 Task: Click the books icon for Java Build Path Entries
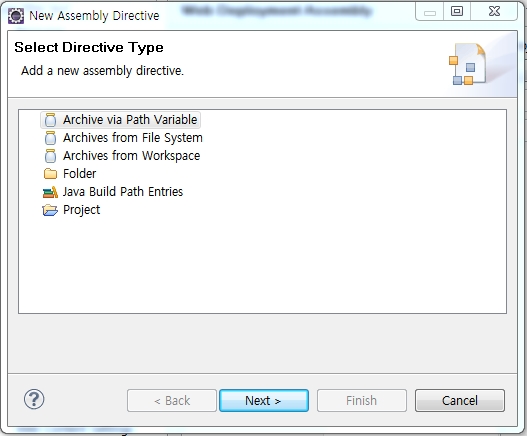[x=50, y=192]
